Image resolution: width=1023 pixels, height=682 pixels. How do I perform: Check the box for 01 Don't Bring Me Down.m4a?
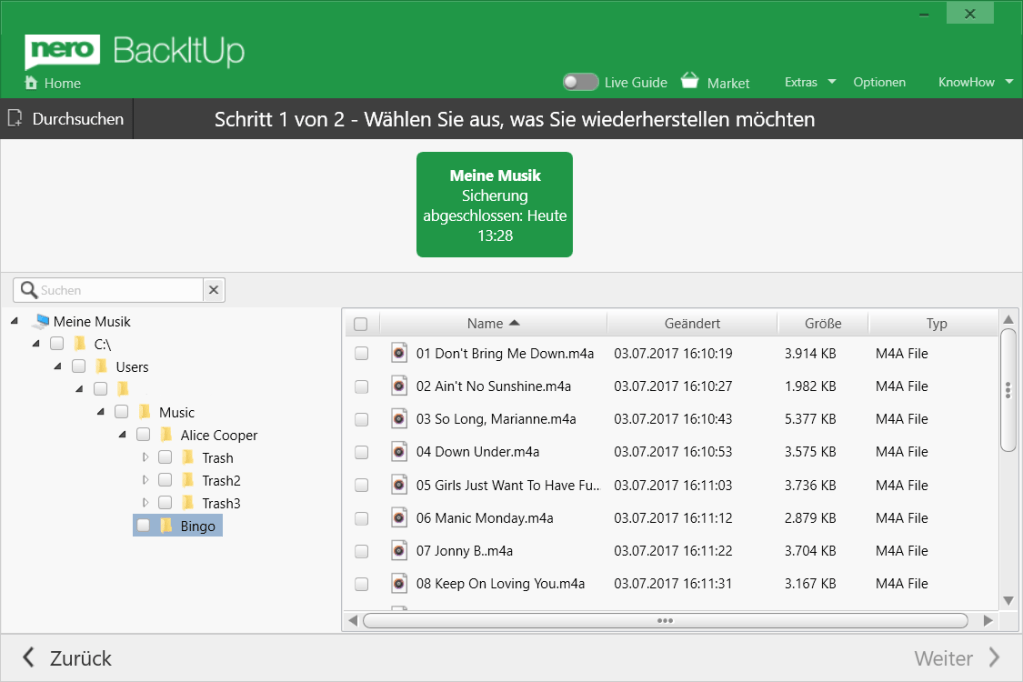[361, 353]
